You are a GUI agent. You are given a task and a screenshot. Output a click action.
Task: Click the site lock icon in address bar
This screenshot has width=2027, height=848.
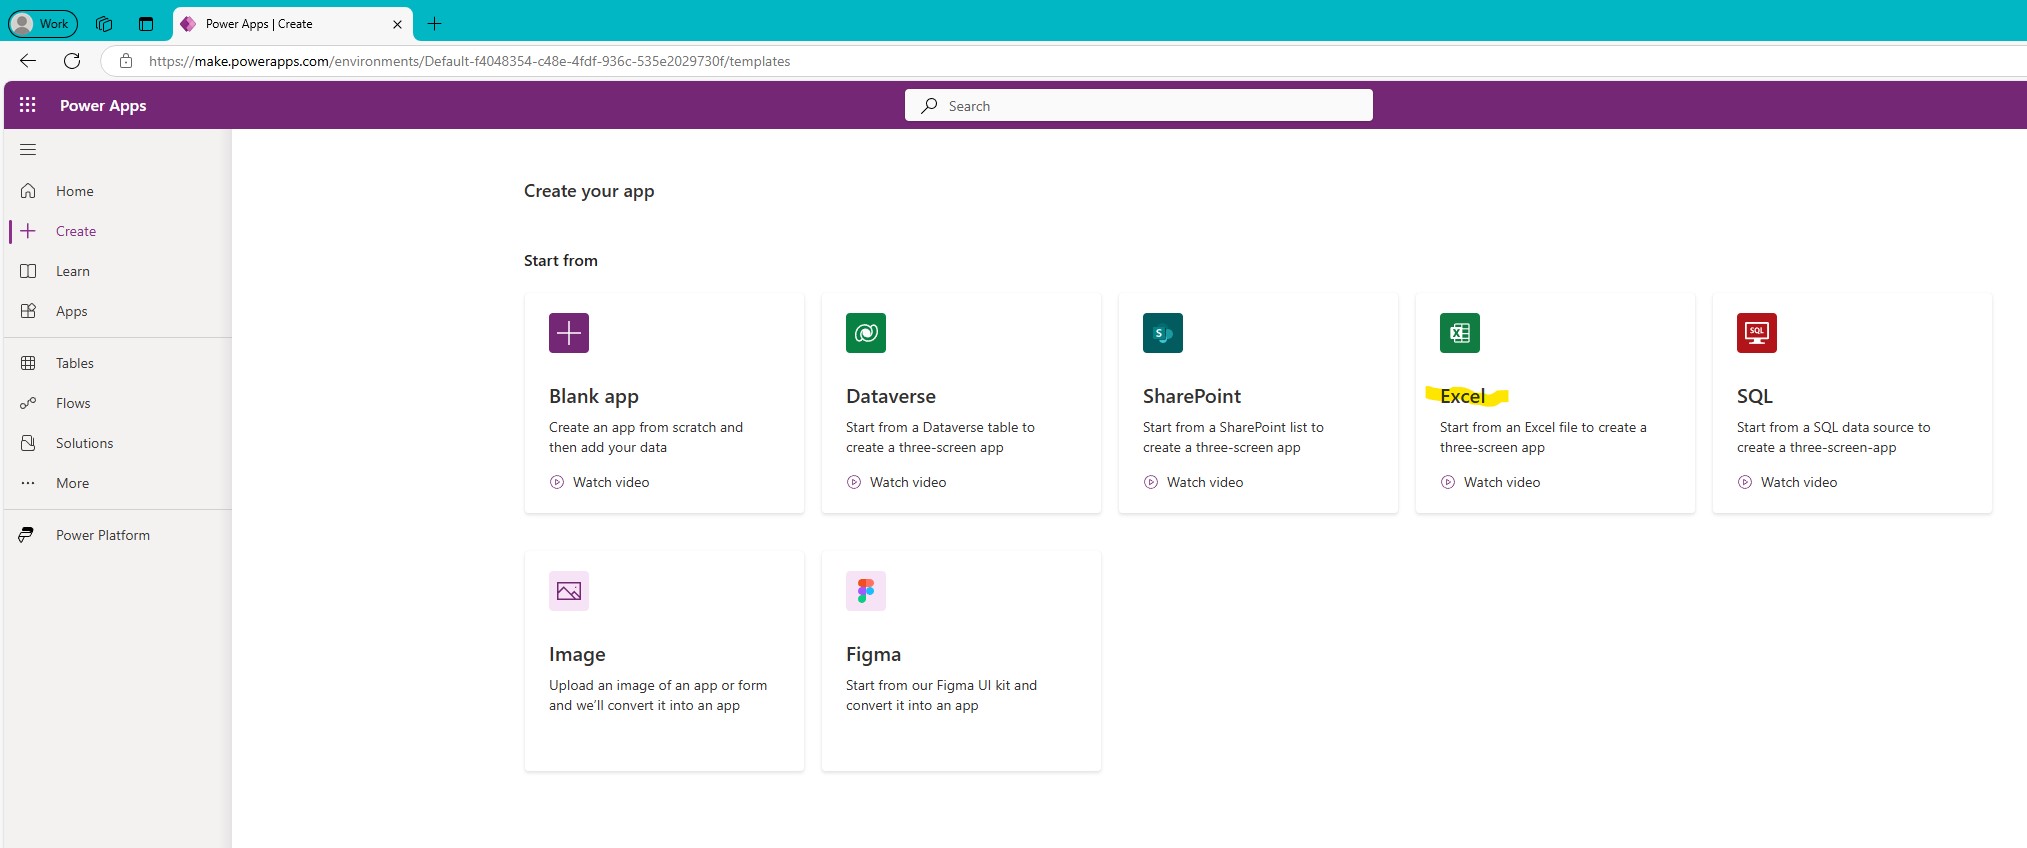pos(126,61)
